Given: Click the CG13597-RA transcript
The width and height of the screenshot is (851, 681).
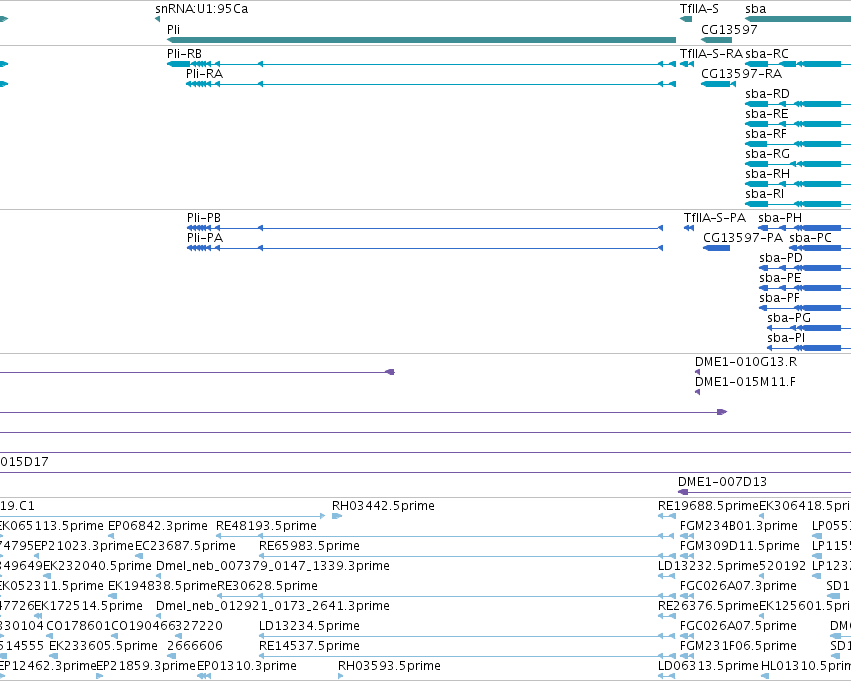Looking at the screenshot, I should [x=719, y=84].
